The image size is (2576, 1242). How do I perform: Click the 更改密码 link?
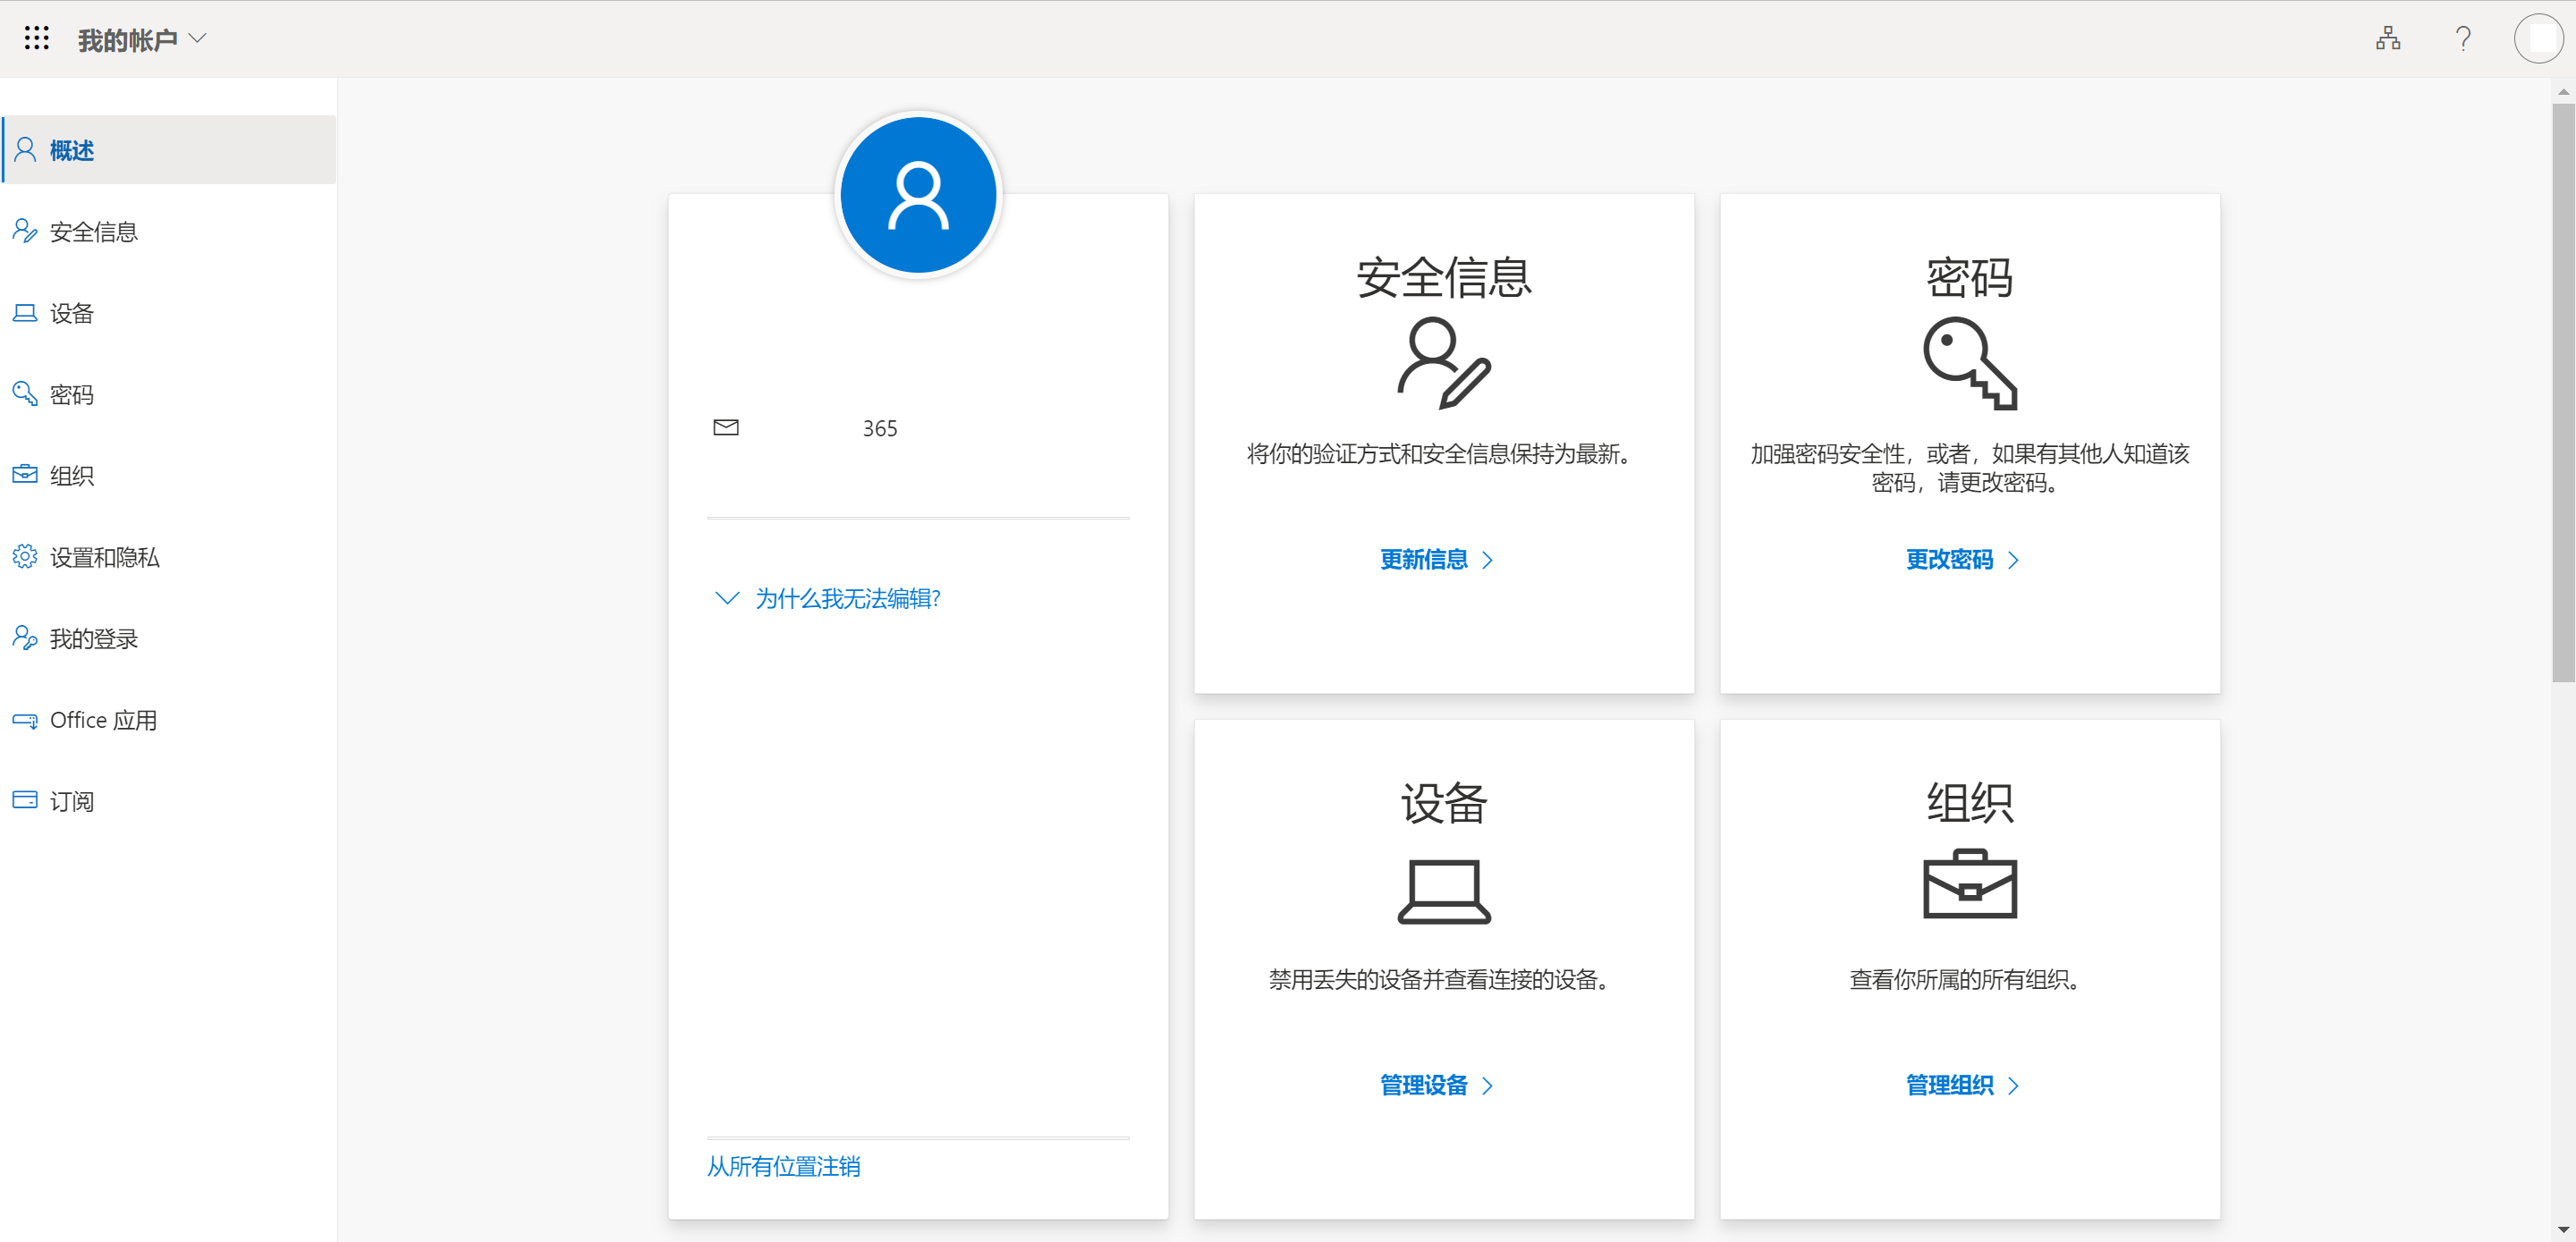[1961, 559]
